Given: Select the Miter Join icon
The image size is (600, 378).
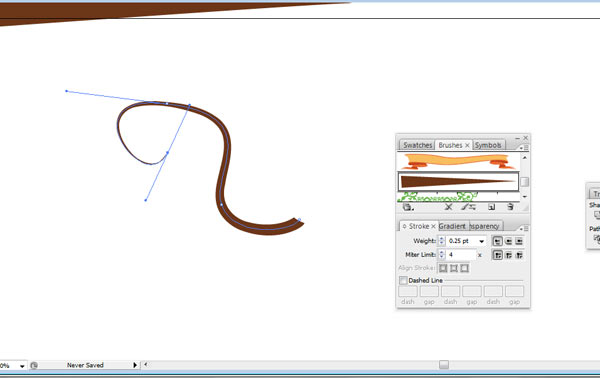Looking at the screenshot, I should (497, 255).
